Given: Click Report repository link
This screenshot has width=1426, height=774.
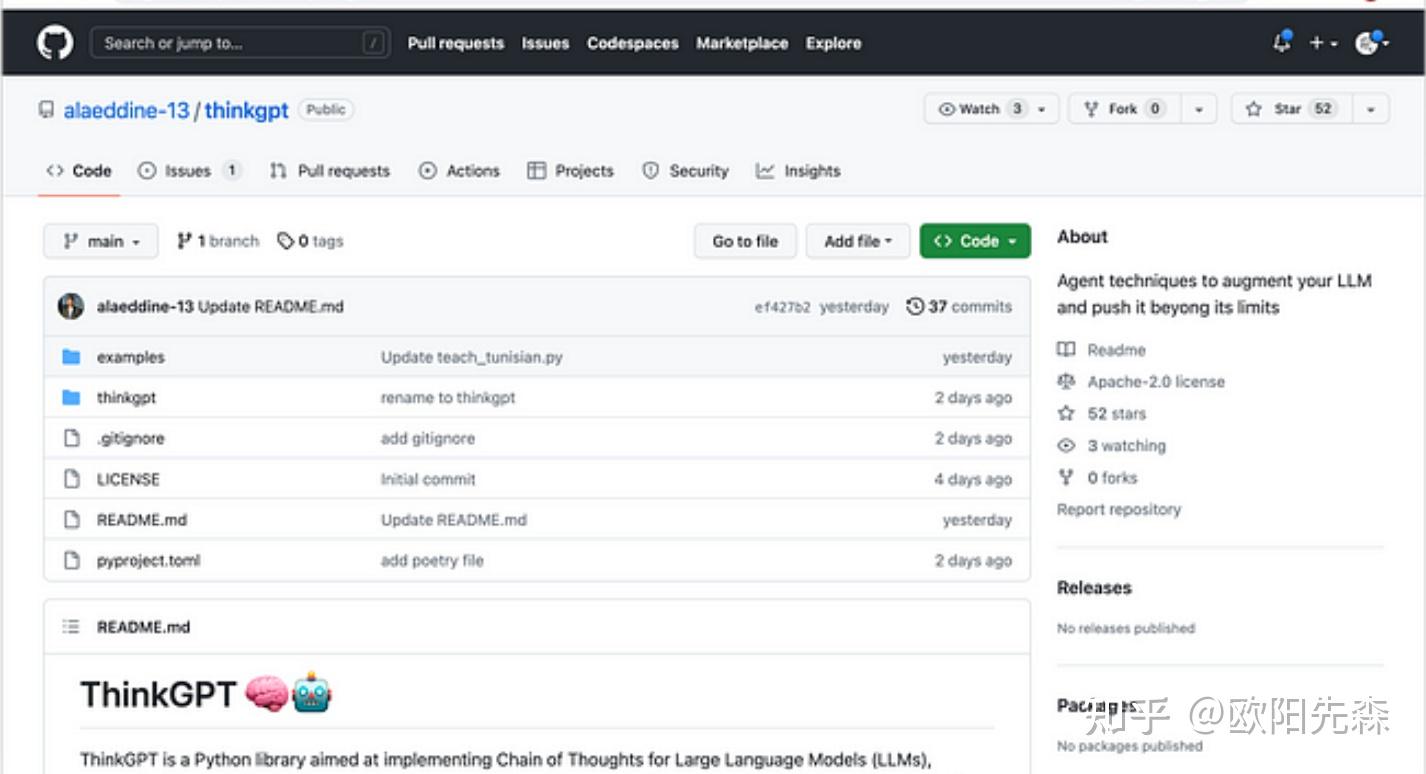Looking at the screenshot, I should [x=1119, y=510].
